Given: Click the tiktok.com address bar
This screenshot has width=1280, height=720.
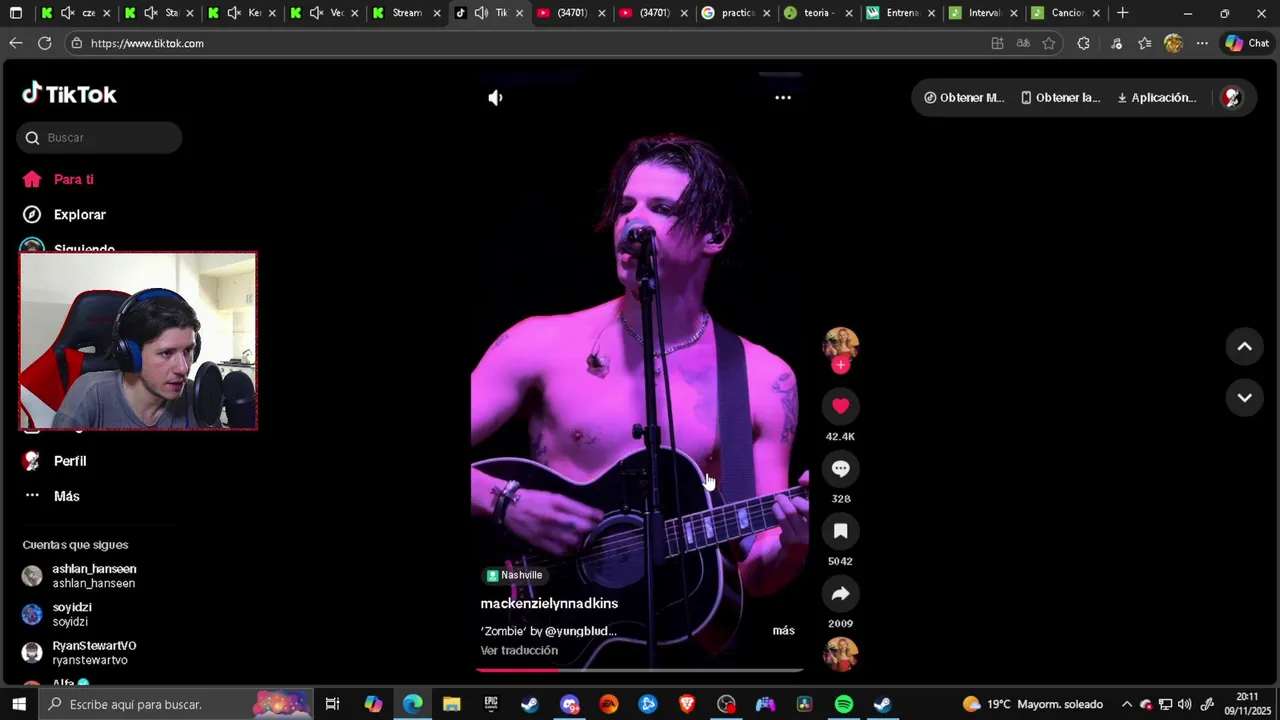Looking at the screenshot, I should point(525,44).
